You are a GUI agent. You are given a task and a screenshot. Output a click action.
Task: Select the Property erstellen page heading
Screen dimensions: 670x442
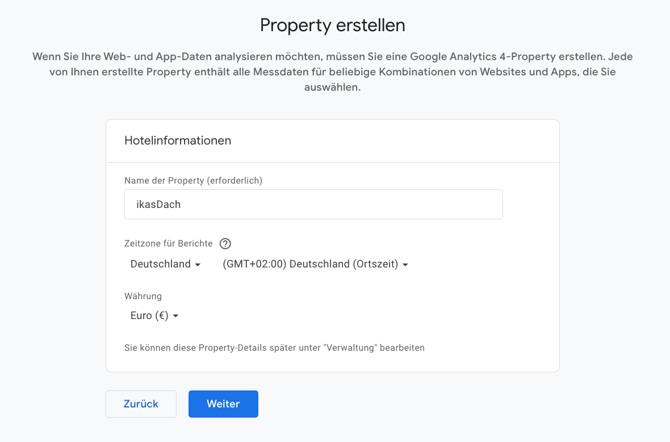[332, 25]
